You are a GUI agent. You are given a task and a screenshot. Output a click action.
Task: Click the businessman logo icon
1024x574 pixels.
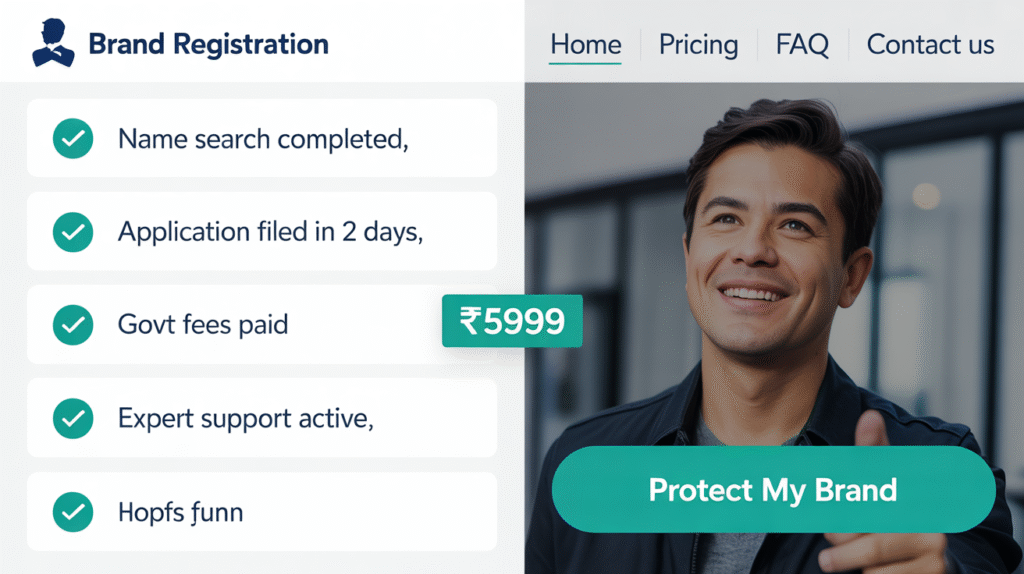coord(53,42)
